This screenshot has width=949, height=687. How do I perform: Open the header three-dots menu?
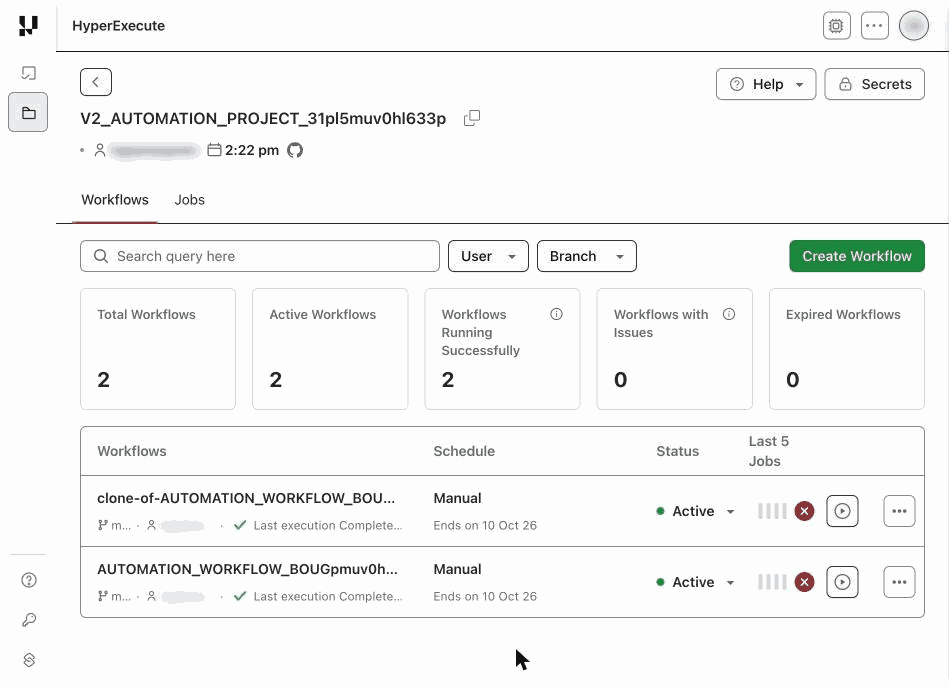point(875,26)
